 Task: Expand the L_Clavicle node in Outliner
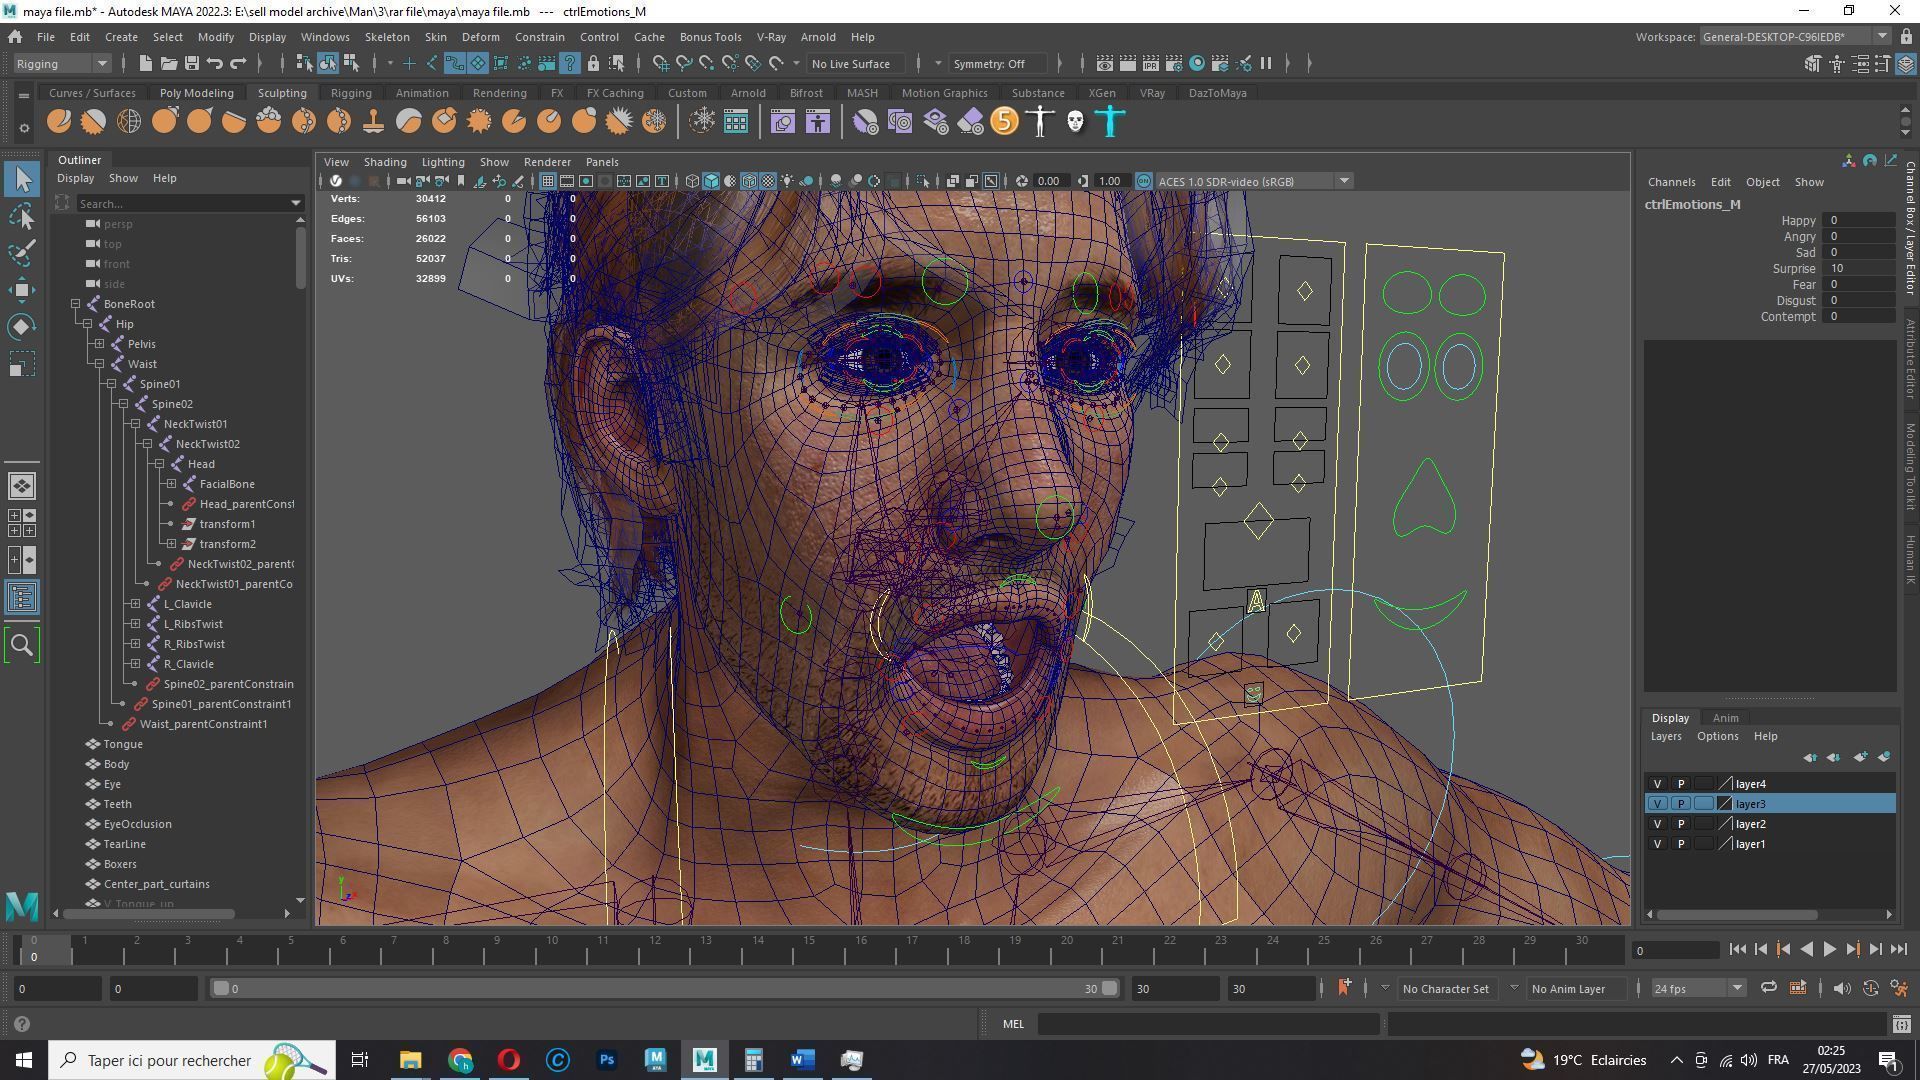point(136,604)
